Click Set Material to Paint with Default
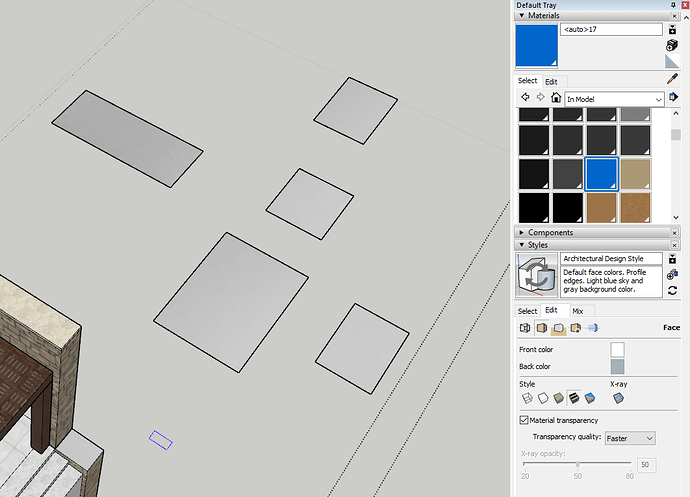Image resolution: width=690 pixels, height=497 pixels. 672,61
